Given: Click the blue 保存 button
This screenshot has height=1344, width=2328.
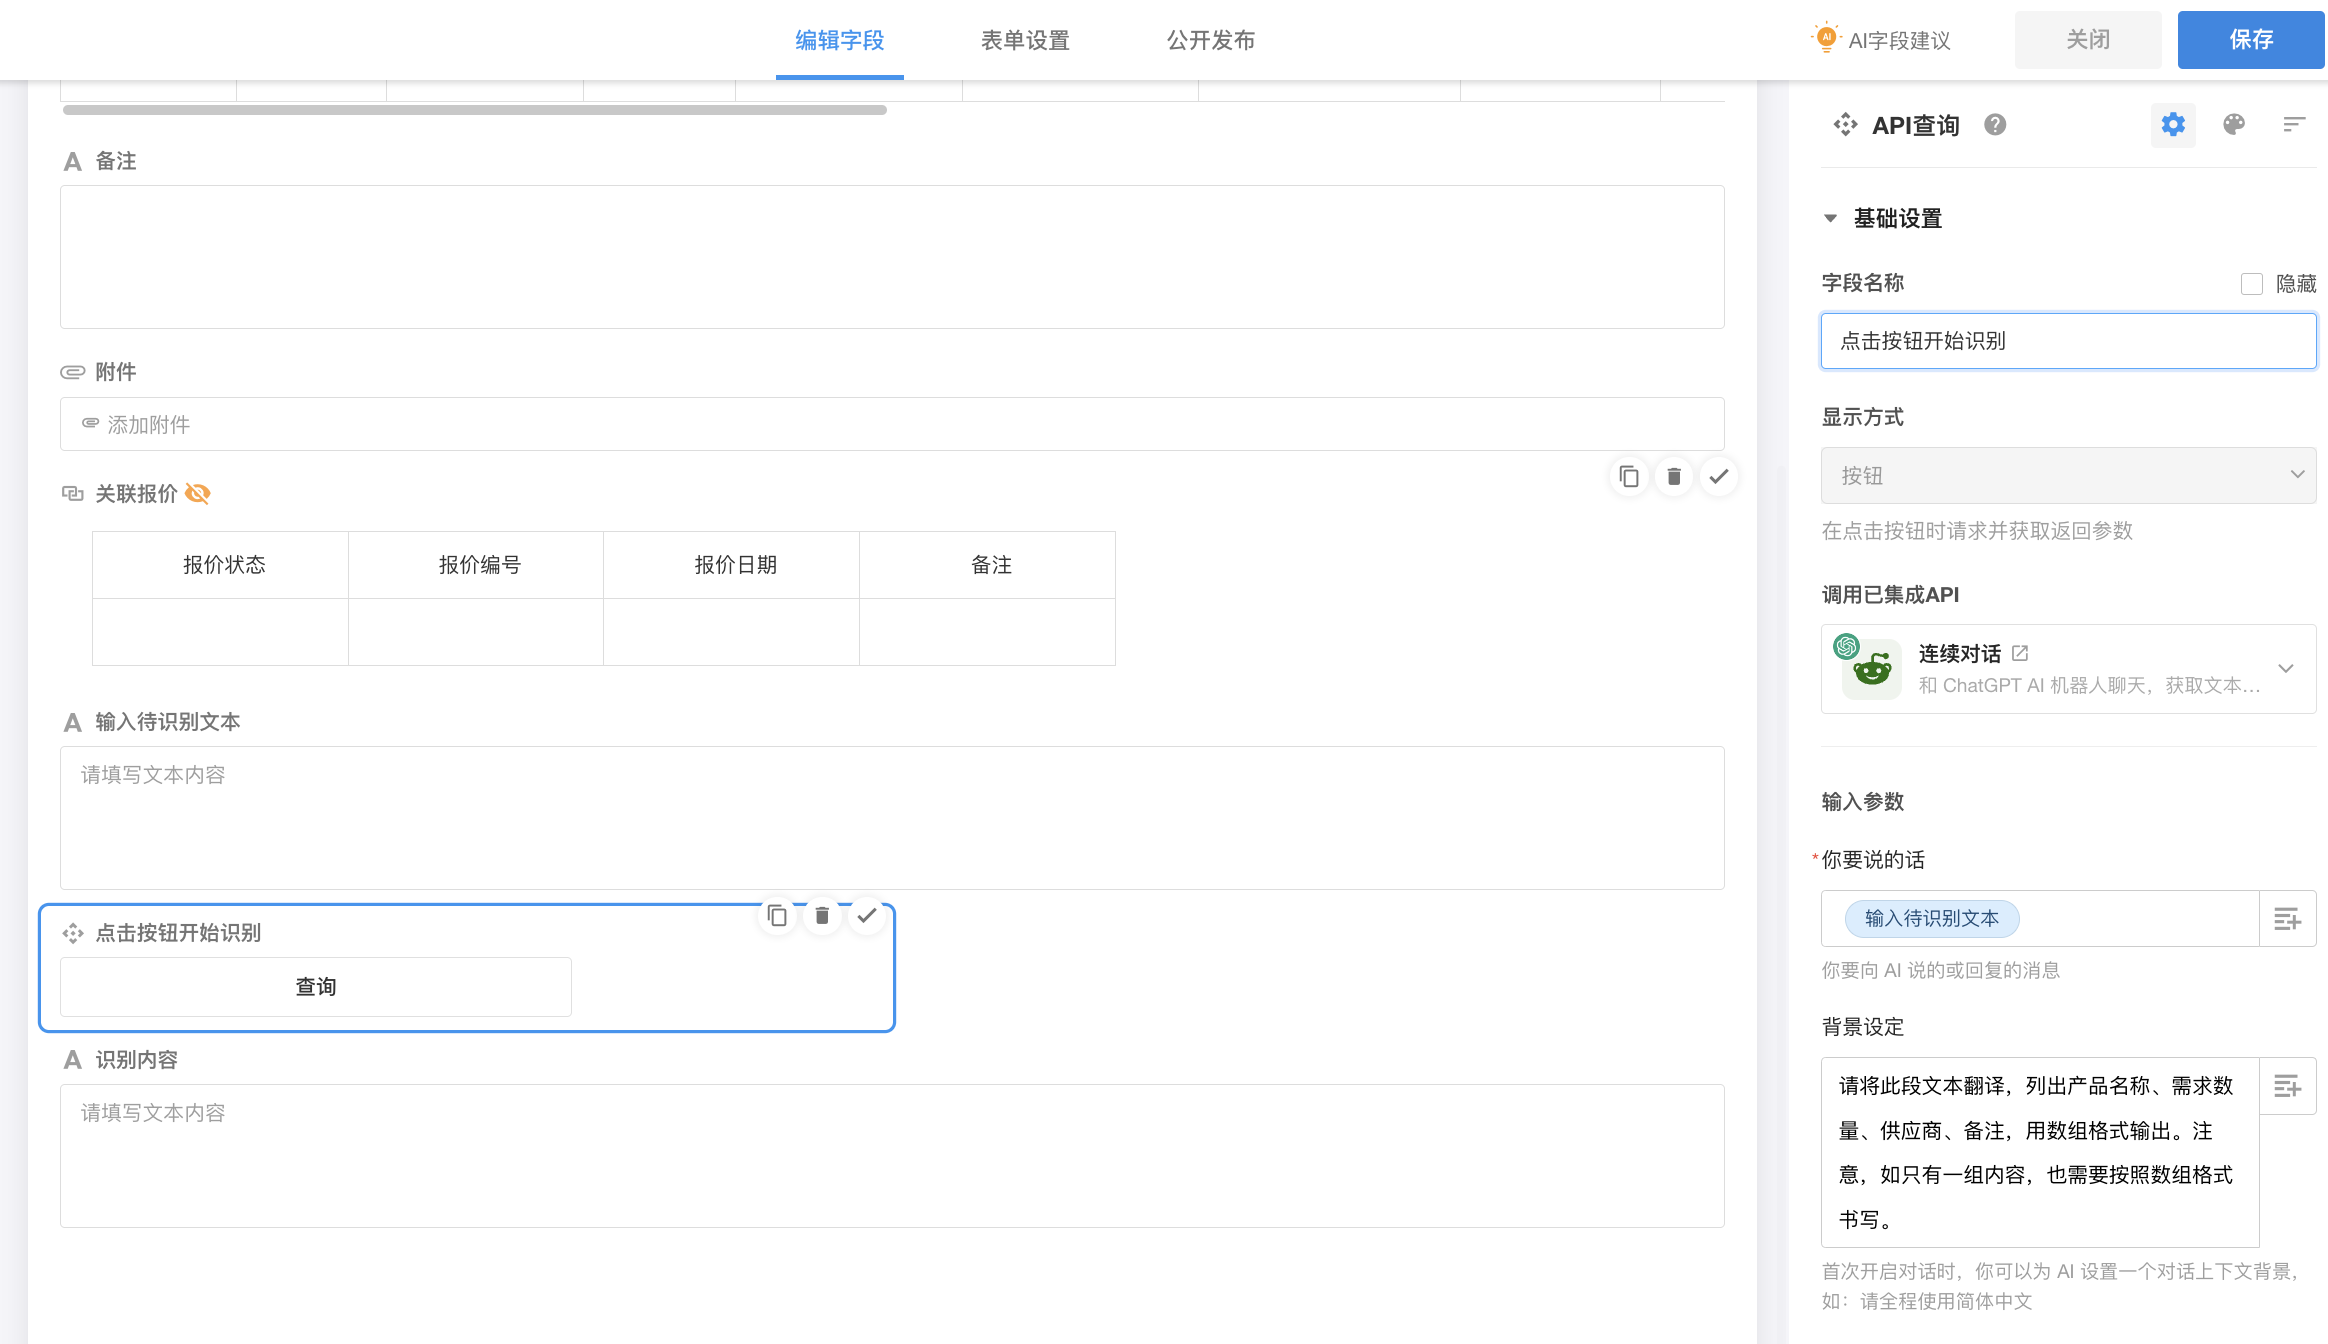Looking at the screenshot, I should [x=2250, y=40].
